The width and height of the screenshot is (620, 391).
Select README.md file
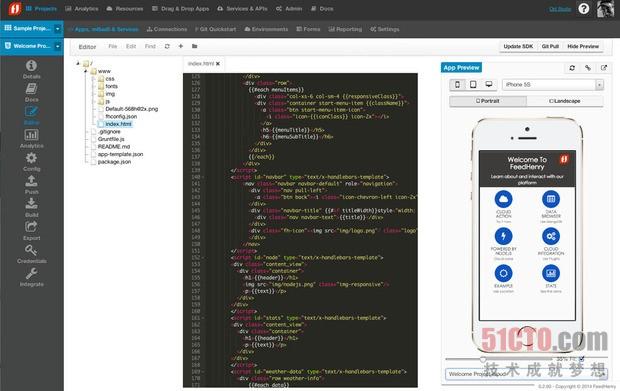click(x=114, y=146)
